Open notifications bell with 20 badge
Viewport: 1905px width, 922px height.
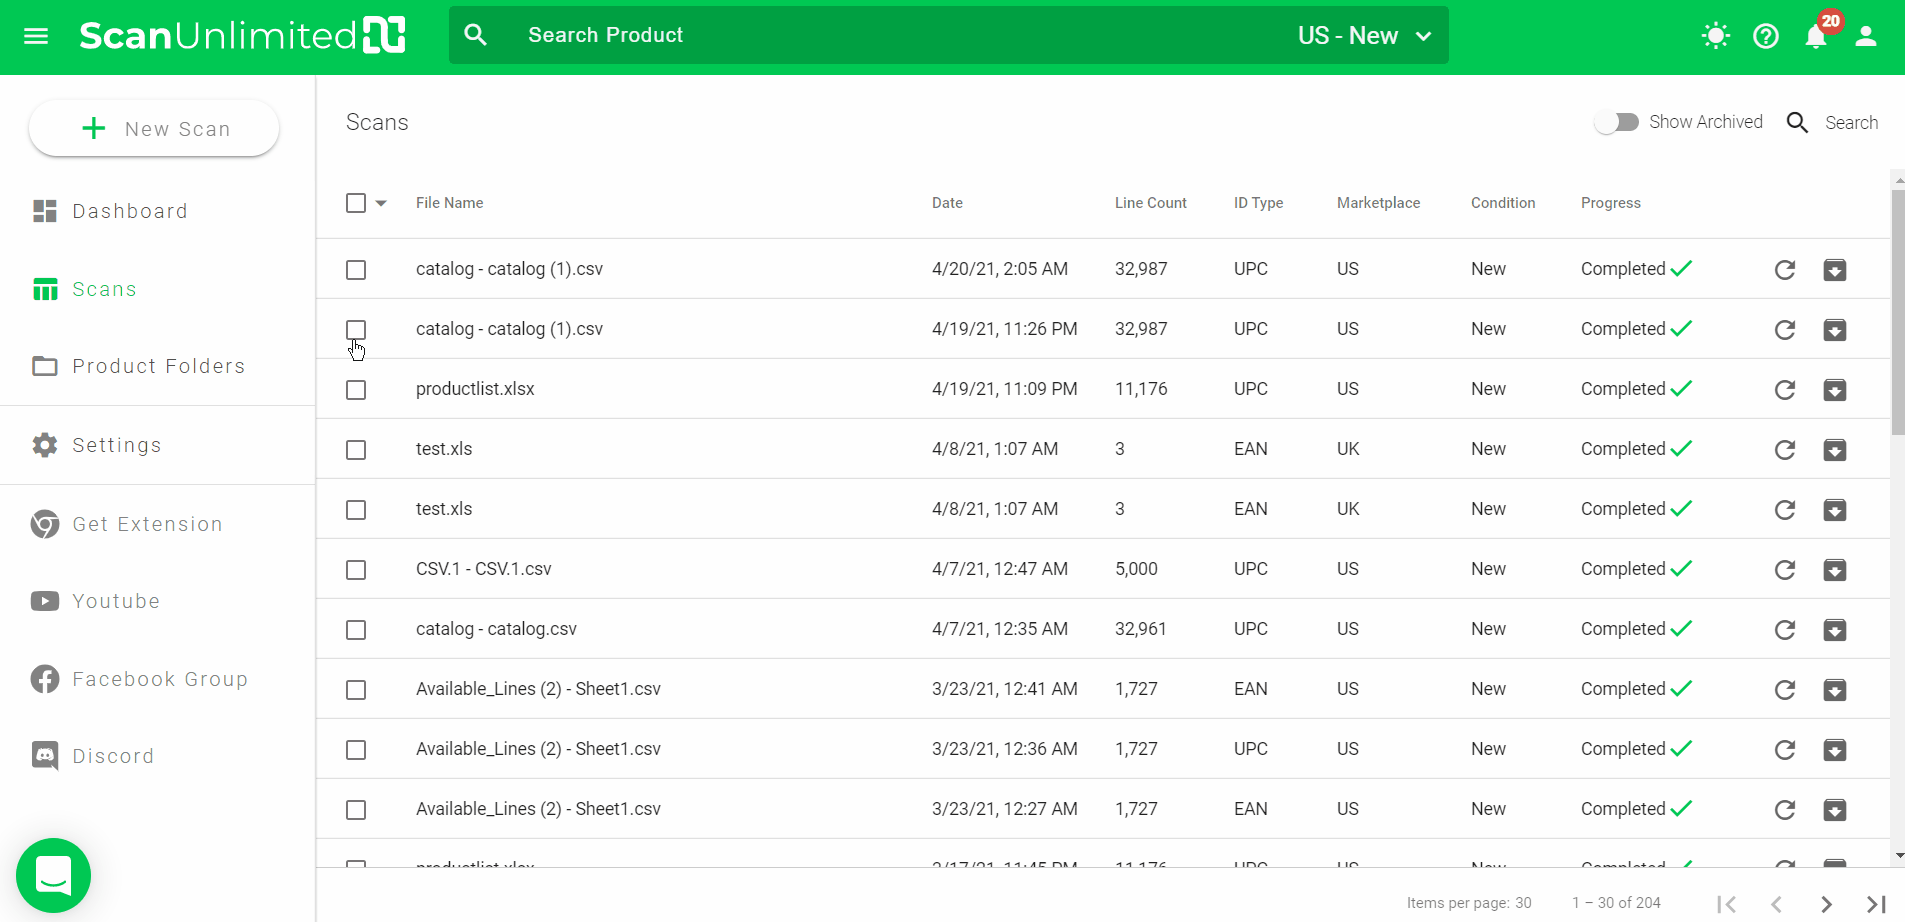tap(1816, 36)
